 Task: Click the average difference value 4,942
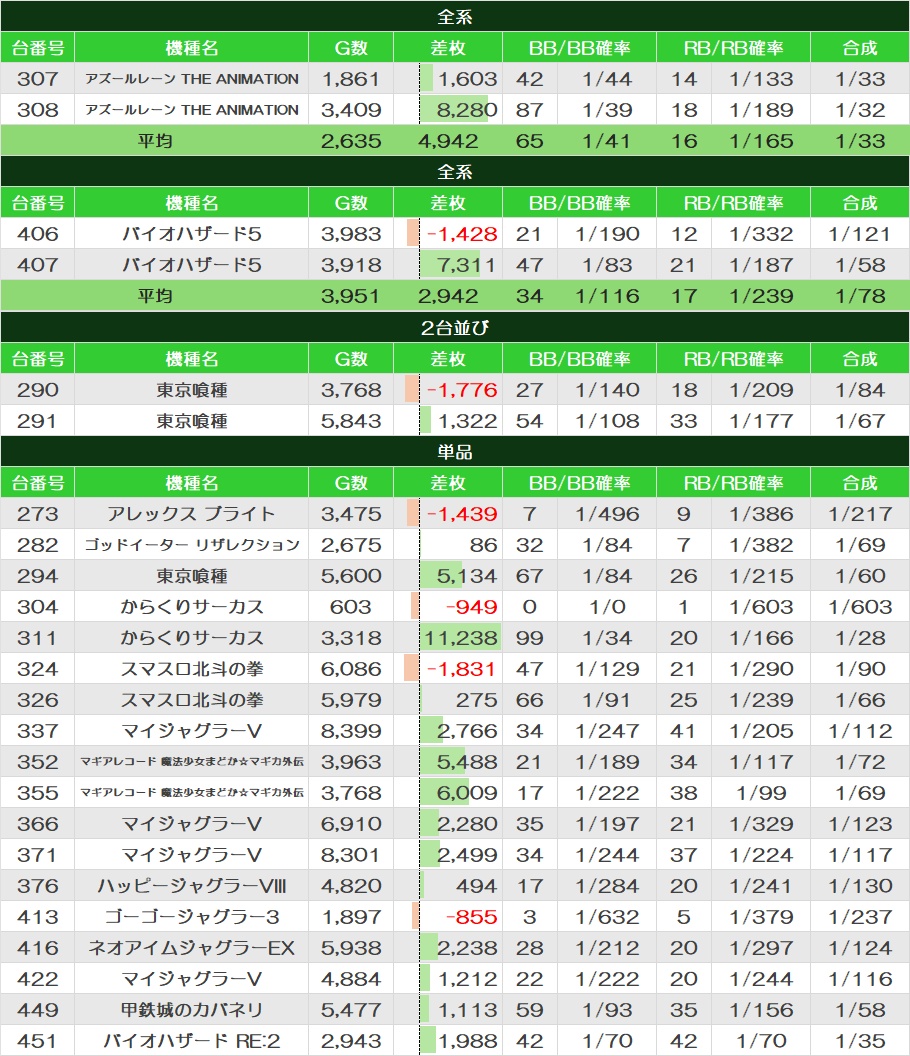pyautogui.click(x=448, y=141)
